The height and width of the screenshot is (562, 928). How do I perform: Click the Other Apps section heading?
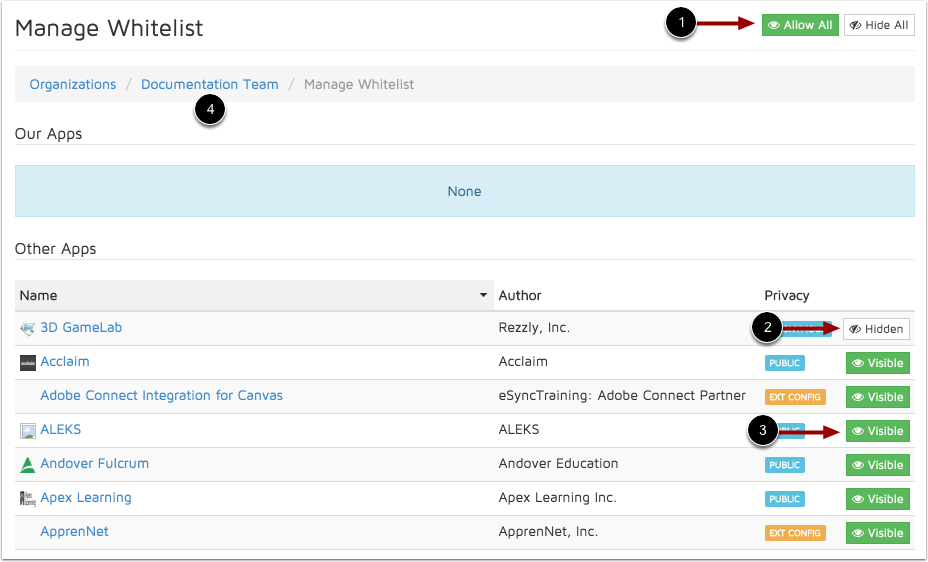(56, 248)
